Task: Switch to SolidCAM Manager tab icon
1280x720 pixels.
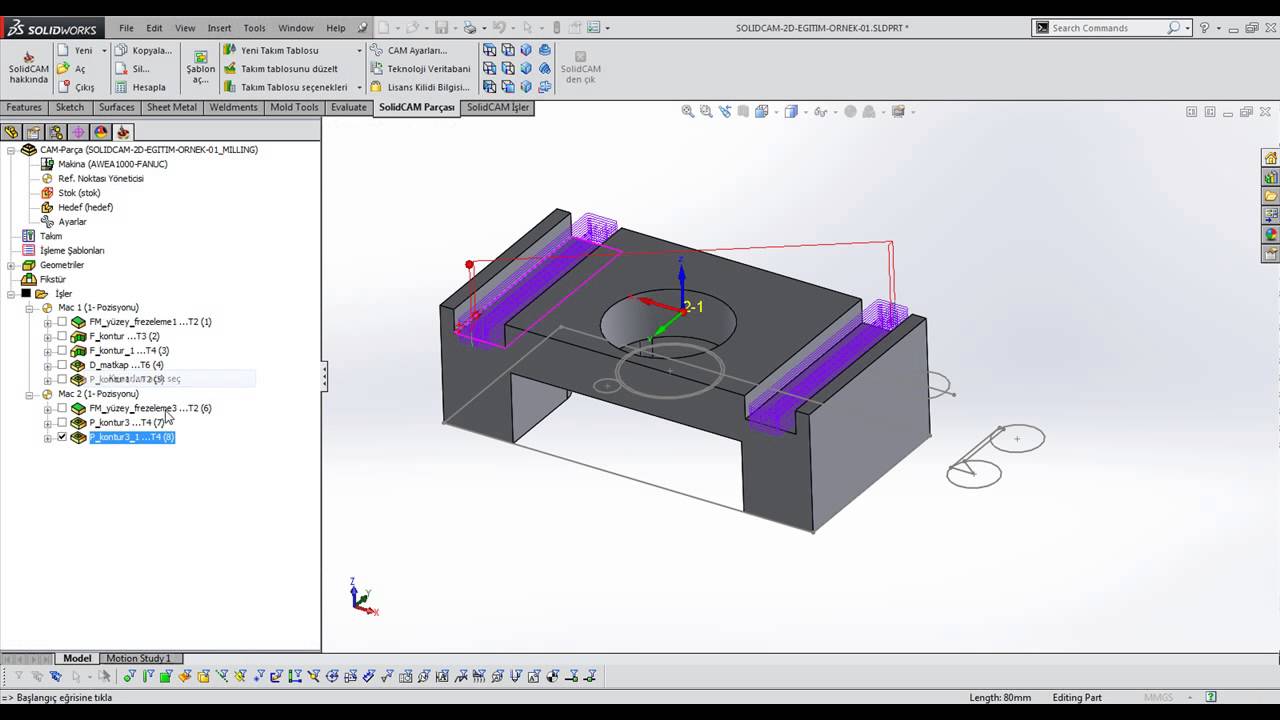Action: point(123,132)
